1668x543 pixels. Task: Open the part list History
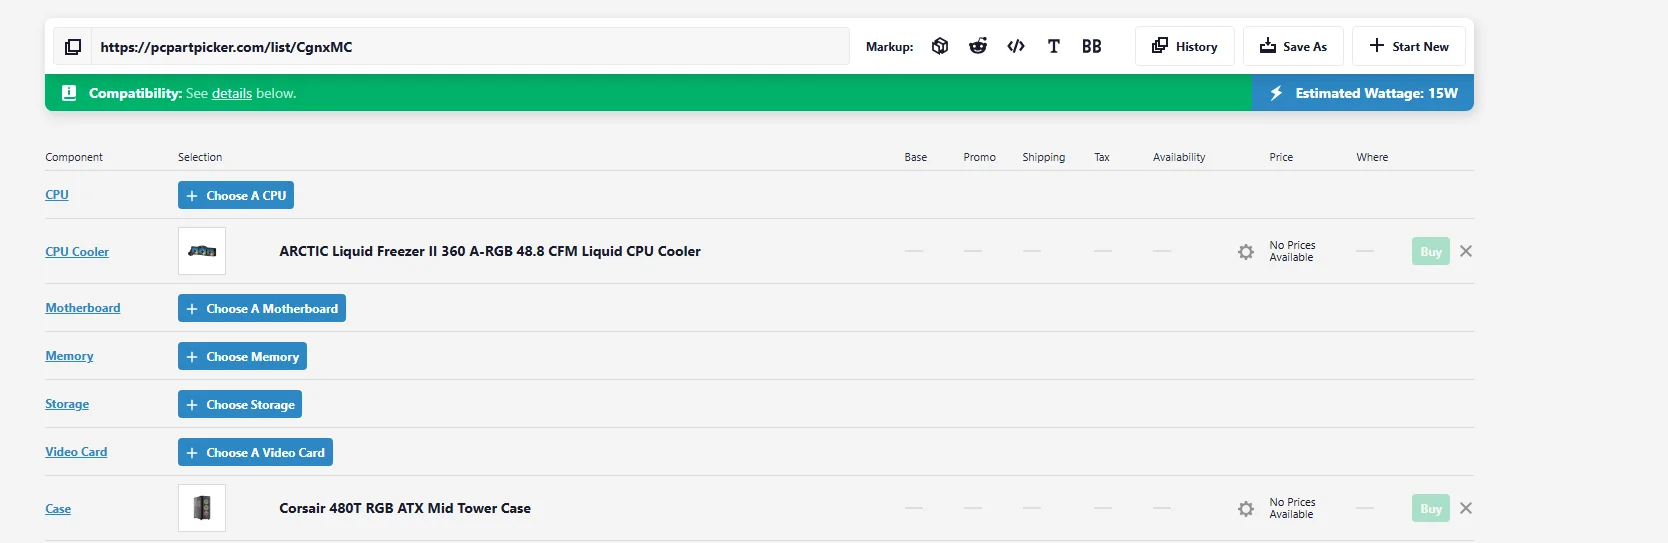pos(1185,46)
